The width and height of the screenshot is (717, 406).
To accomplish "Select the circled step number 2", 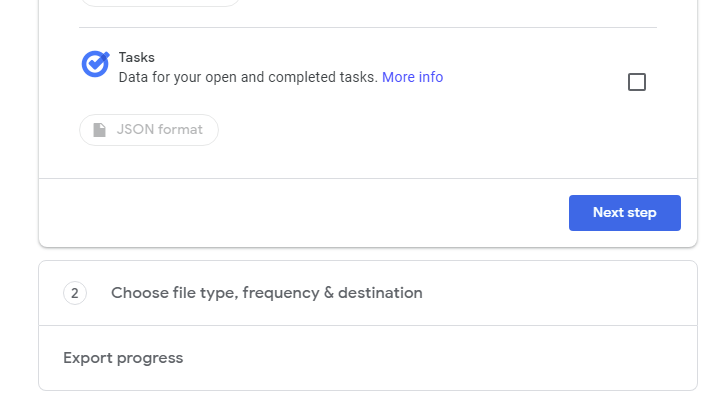I will pos(75,293).
